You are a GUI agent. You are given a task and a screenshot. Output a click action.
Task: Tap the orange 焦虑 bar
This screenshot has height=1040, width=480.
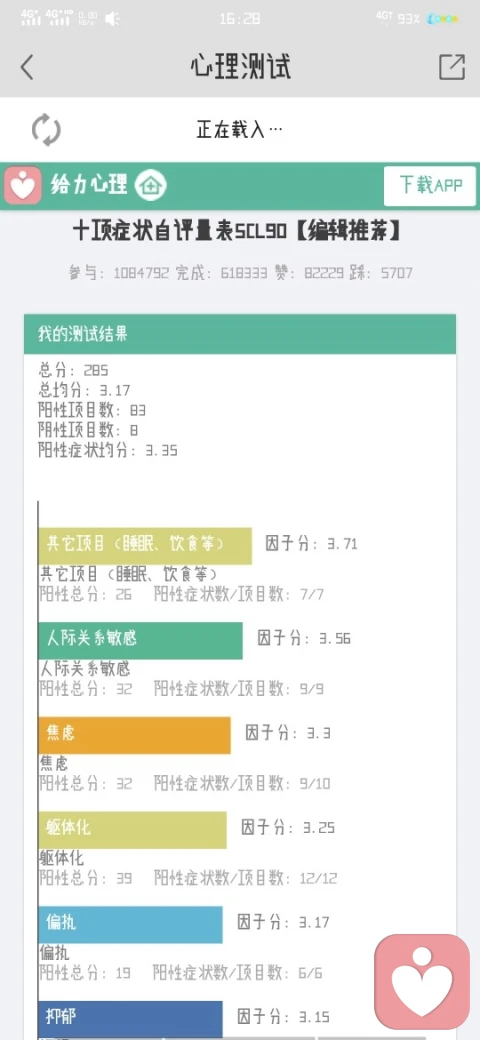(x=135, y=735)
